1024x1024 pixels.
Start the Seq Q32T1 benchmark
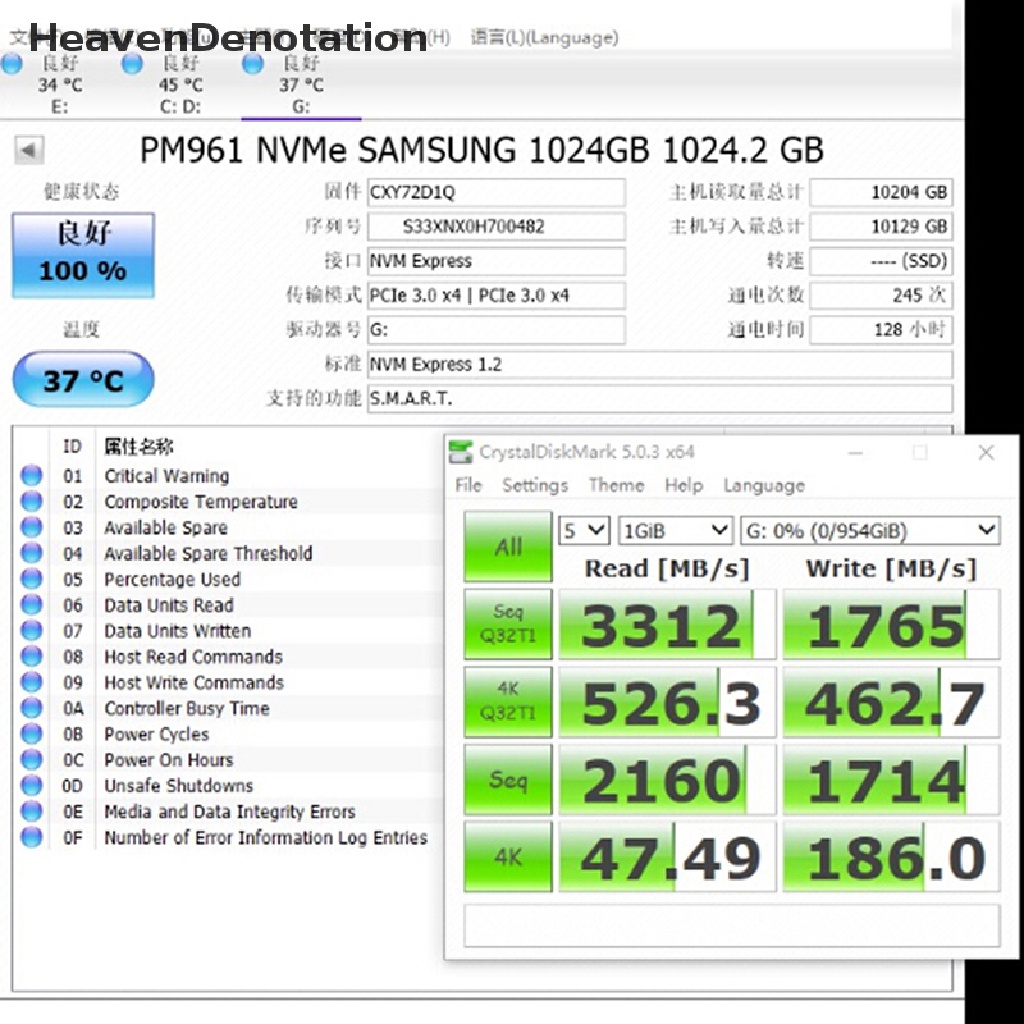[x=507, y=624]
